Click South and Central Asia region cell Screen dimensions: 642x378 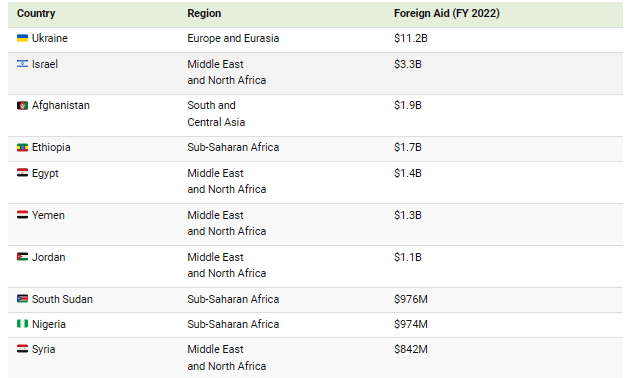pyautogui.click(x=216, y=113)
